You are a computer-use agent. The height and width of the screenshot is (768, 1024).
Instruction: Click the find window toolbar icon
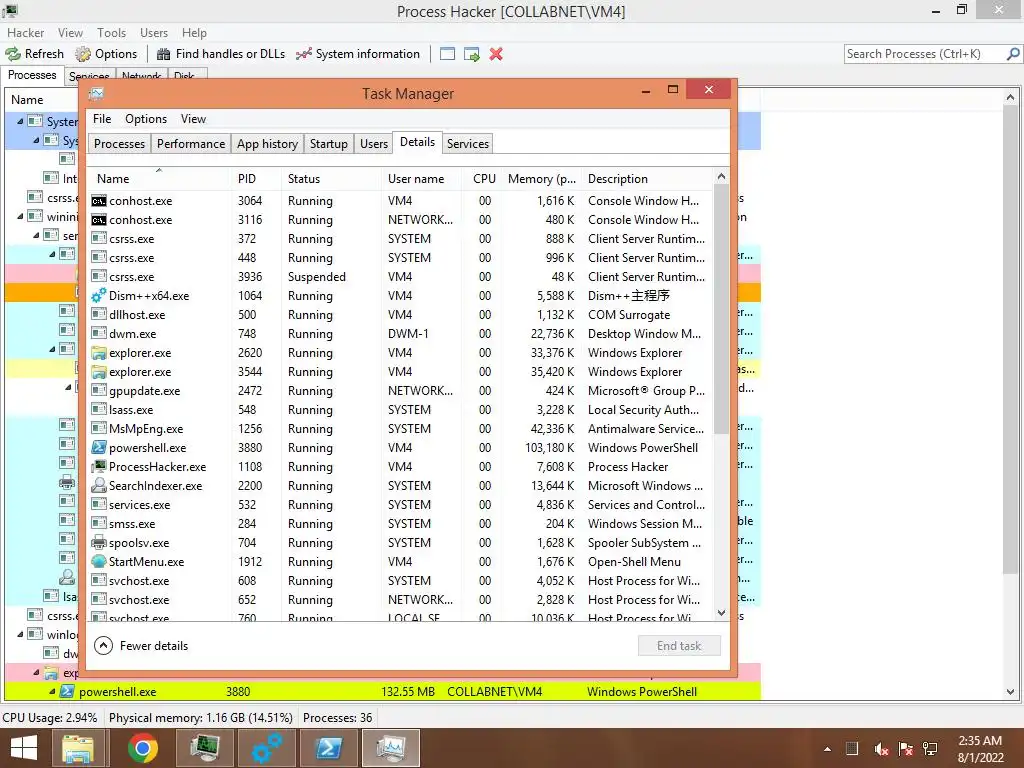(447, 54)
